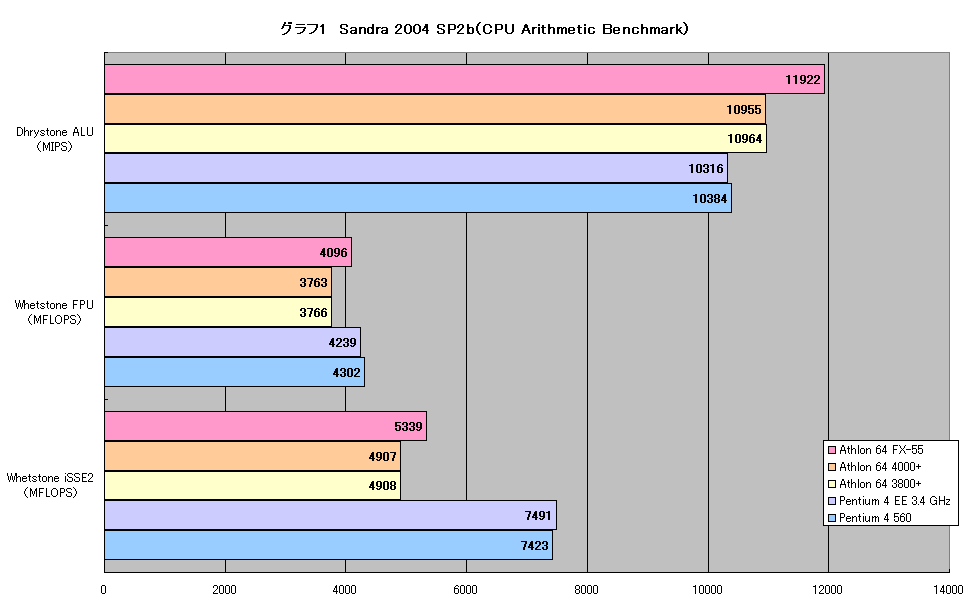Viewport: 972px width, 604px height.
Task: Click the blue bar labeled 10384
Action: click(418, 198)
